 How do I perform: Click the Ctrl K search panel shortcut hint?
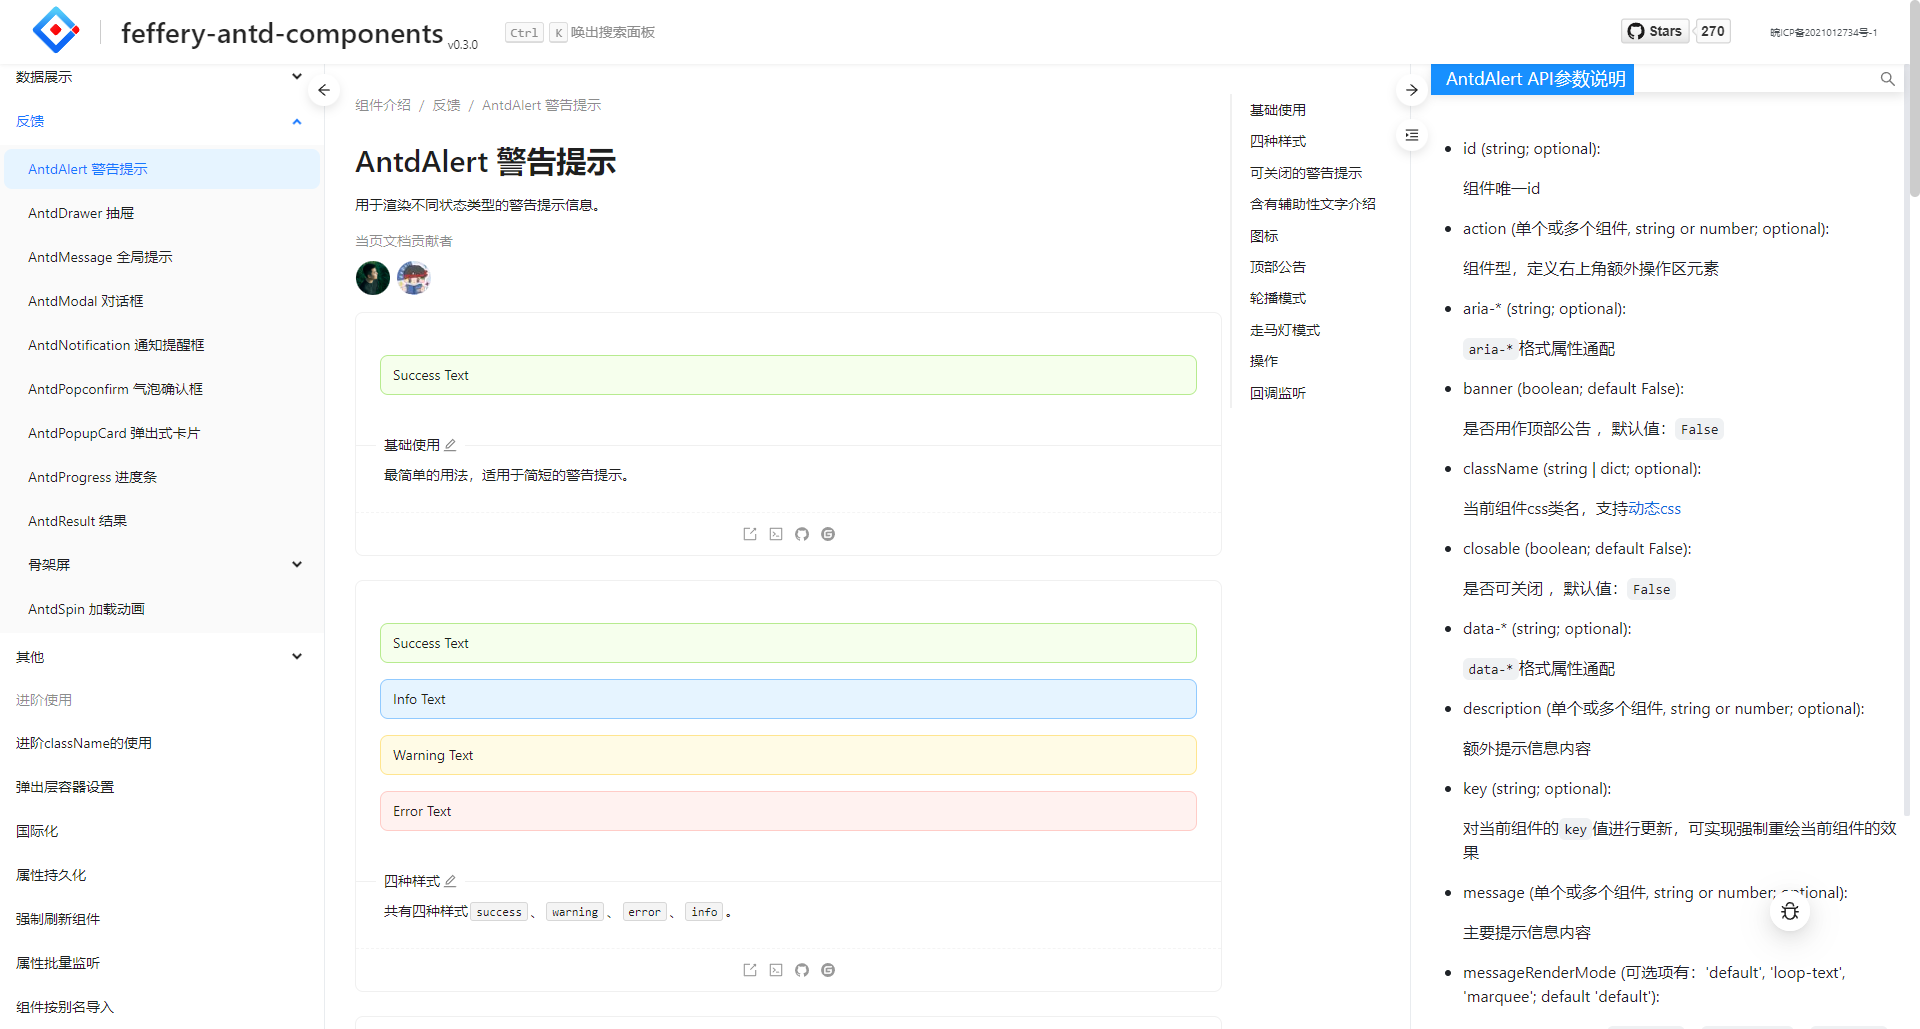[x=580, y=33]
